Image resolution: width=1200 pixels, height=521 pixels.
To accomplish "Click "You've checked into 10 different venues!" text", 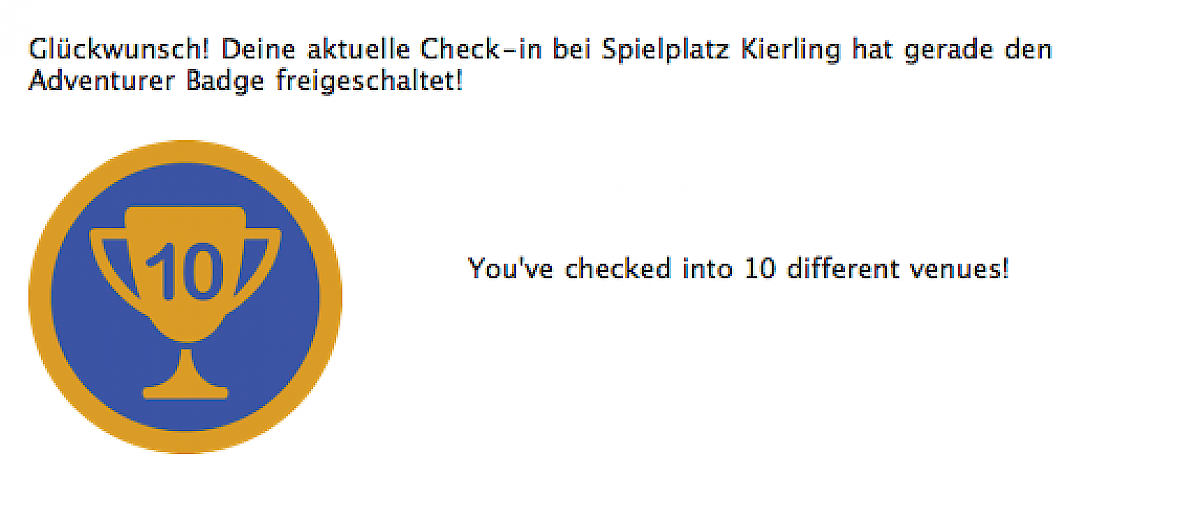I will [738, 268].
